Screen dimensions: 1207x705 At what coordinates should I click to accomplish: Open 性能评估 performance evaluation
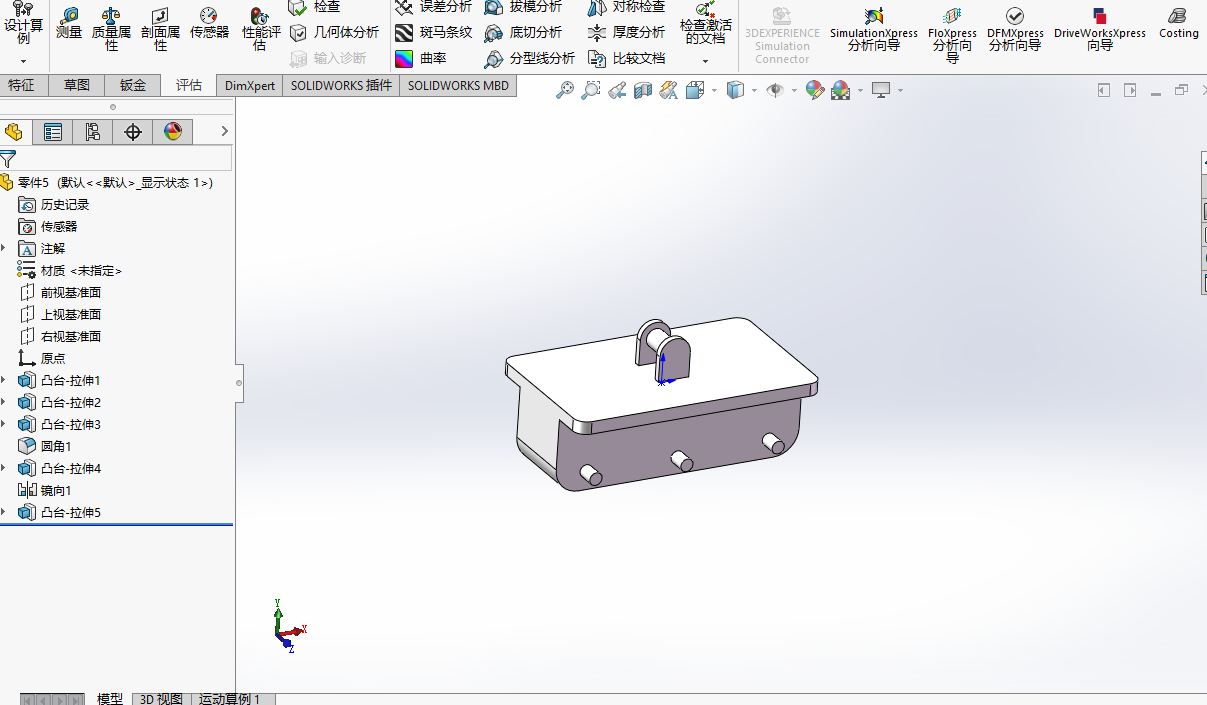pyautogui.click(x=260, y=30)
